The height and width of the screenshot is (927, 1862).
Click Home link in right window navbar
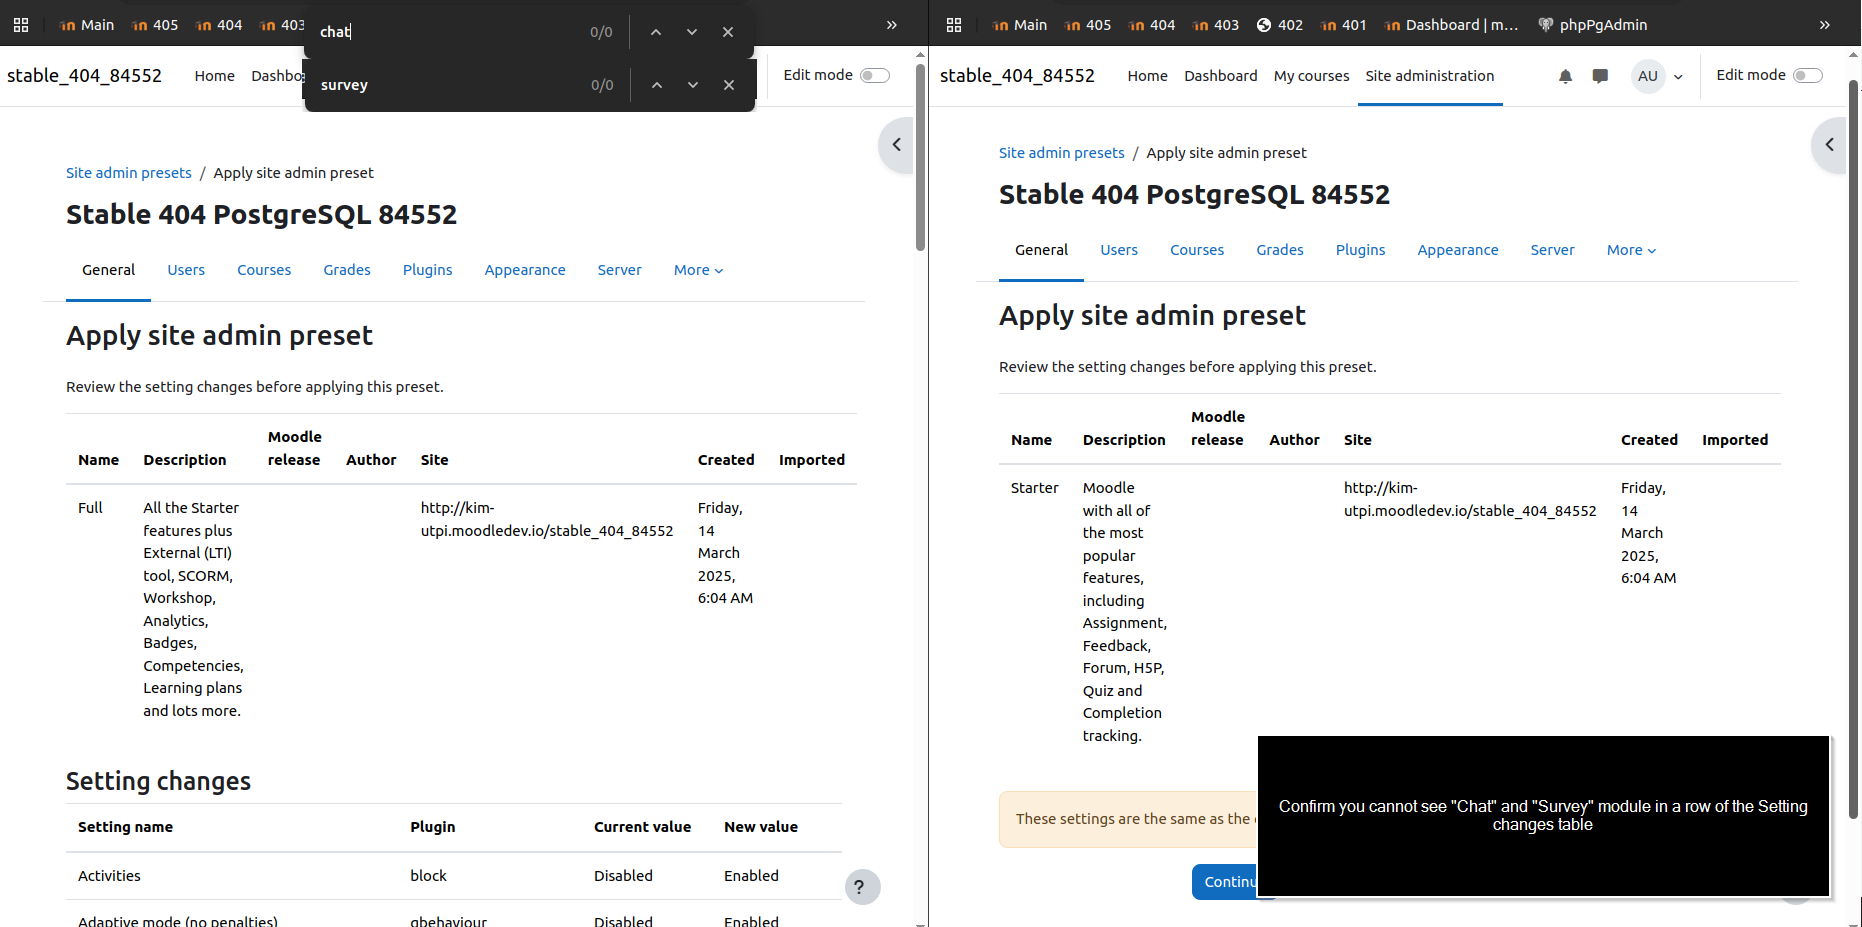tap(1148, 76)
